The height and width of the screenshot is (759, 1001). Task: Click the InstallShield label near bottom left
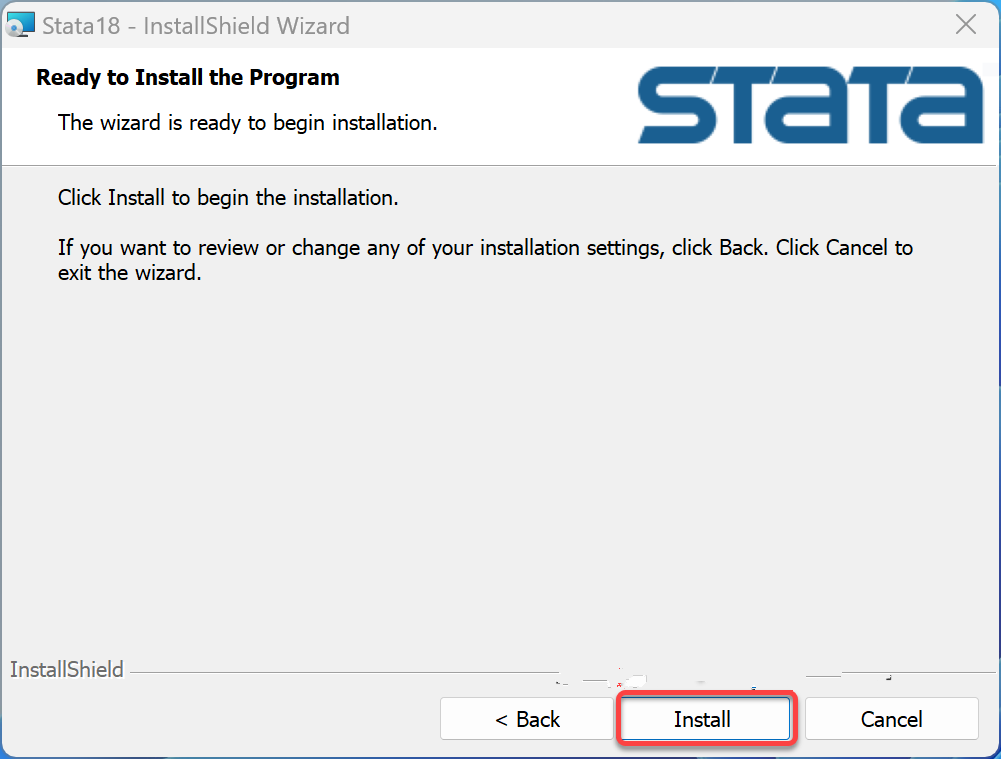[66, 670]
